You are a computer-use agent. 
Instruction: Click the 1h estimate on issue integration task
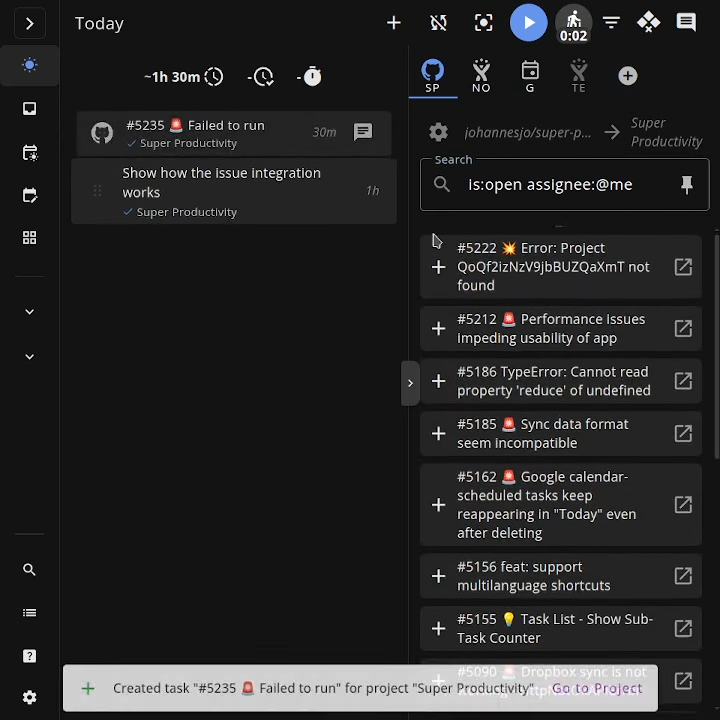pyautogui.click(x=372, y=191)
